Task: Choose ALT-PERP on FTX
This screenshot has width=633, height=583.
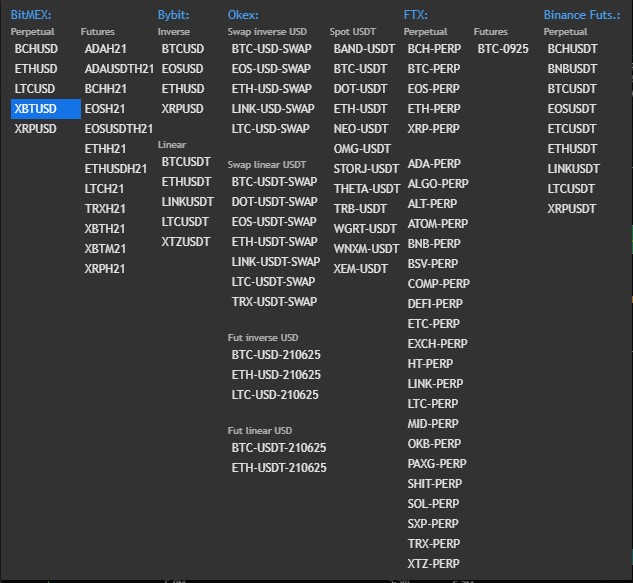Action: 432,204
